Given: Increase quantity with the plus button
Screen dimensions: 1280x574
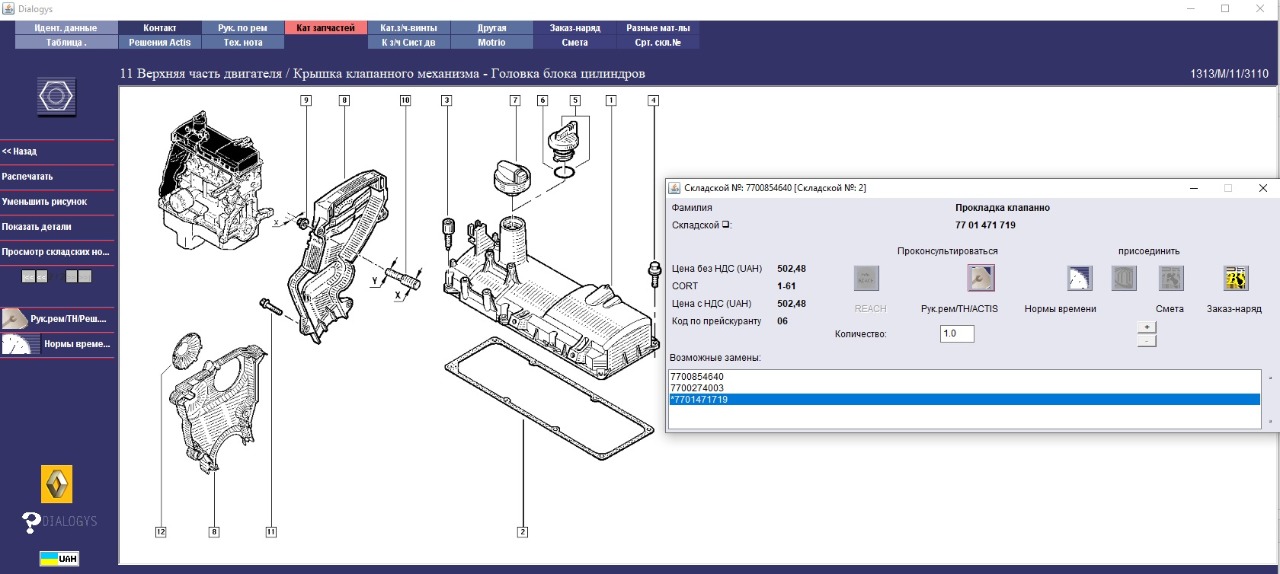Looking at the screenshot, I should (x=1147, y=327).
